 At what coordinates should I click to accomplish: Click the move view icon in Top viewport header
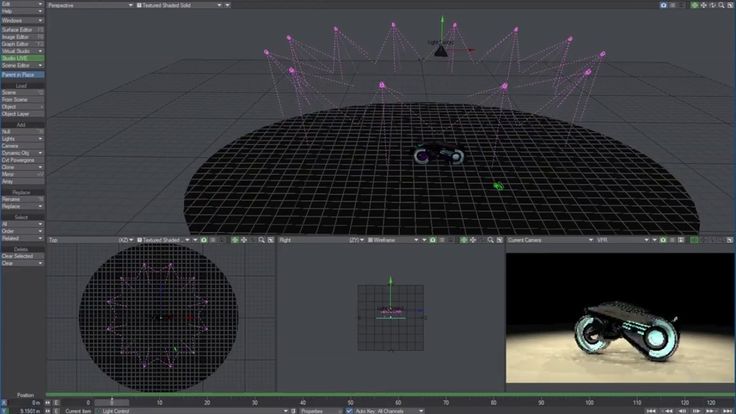[x=244, y=240]
